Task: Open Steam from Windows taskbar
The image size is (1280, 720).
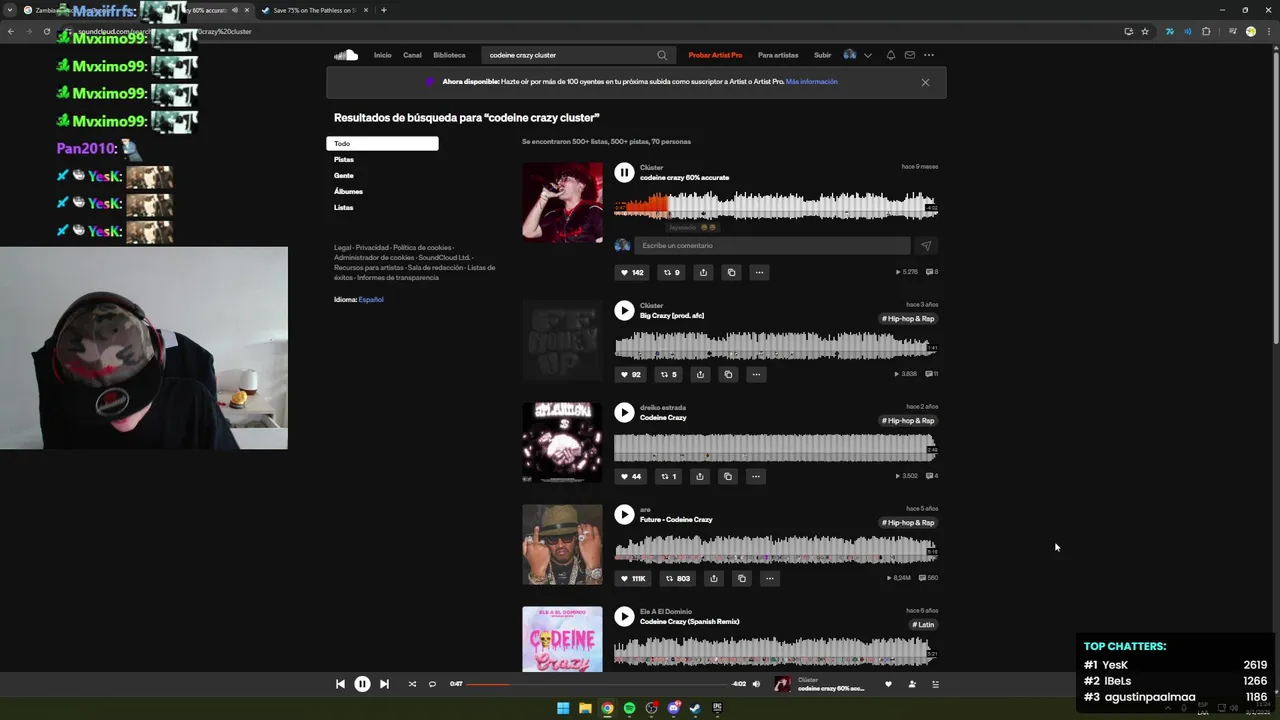Action: coord(695,708)
